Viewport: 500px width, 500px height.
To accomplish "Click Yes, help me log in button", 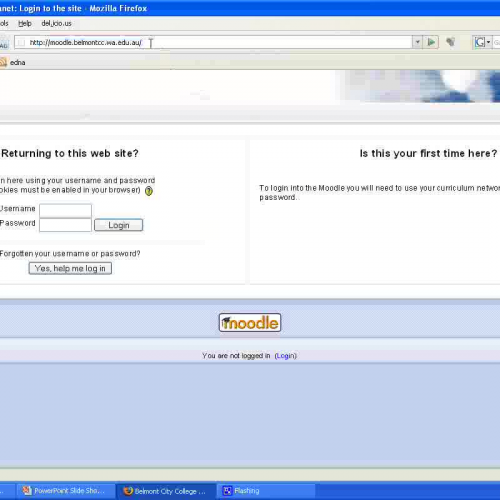I will click(x=70, y=268).
